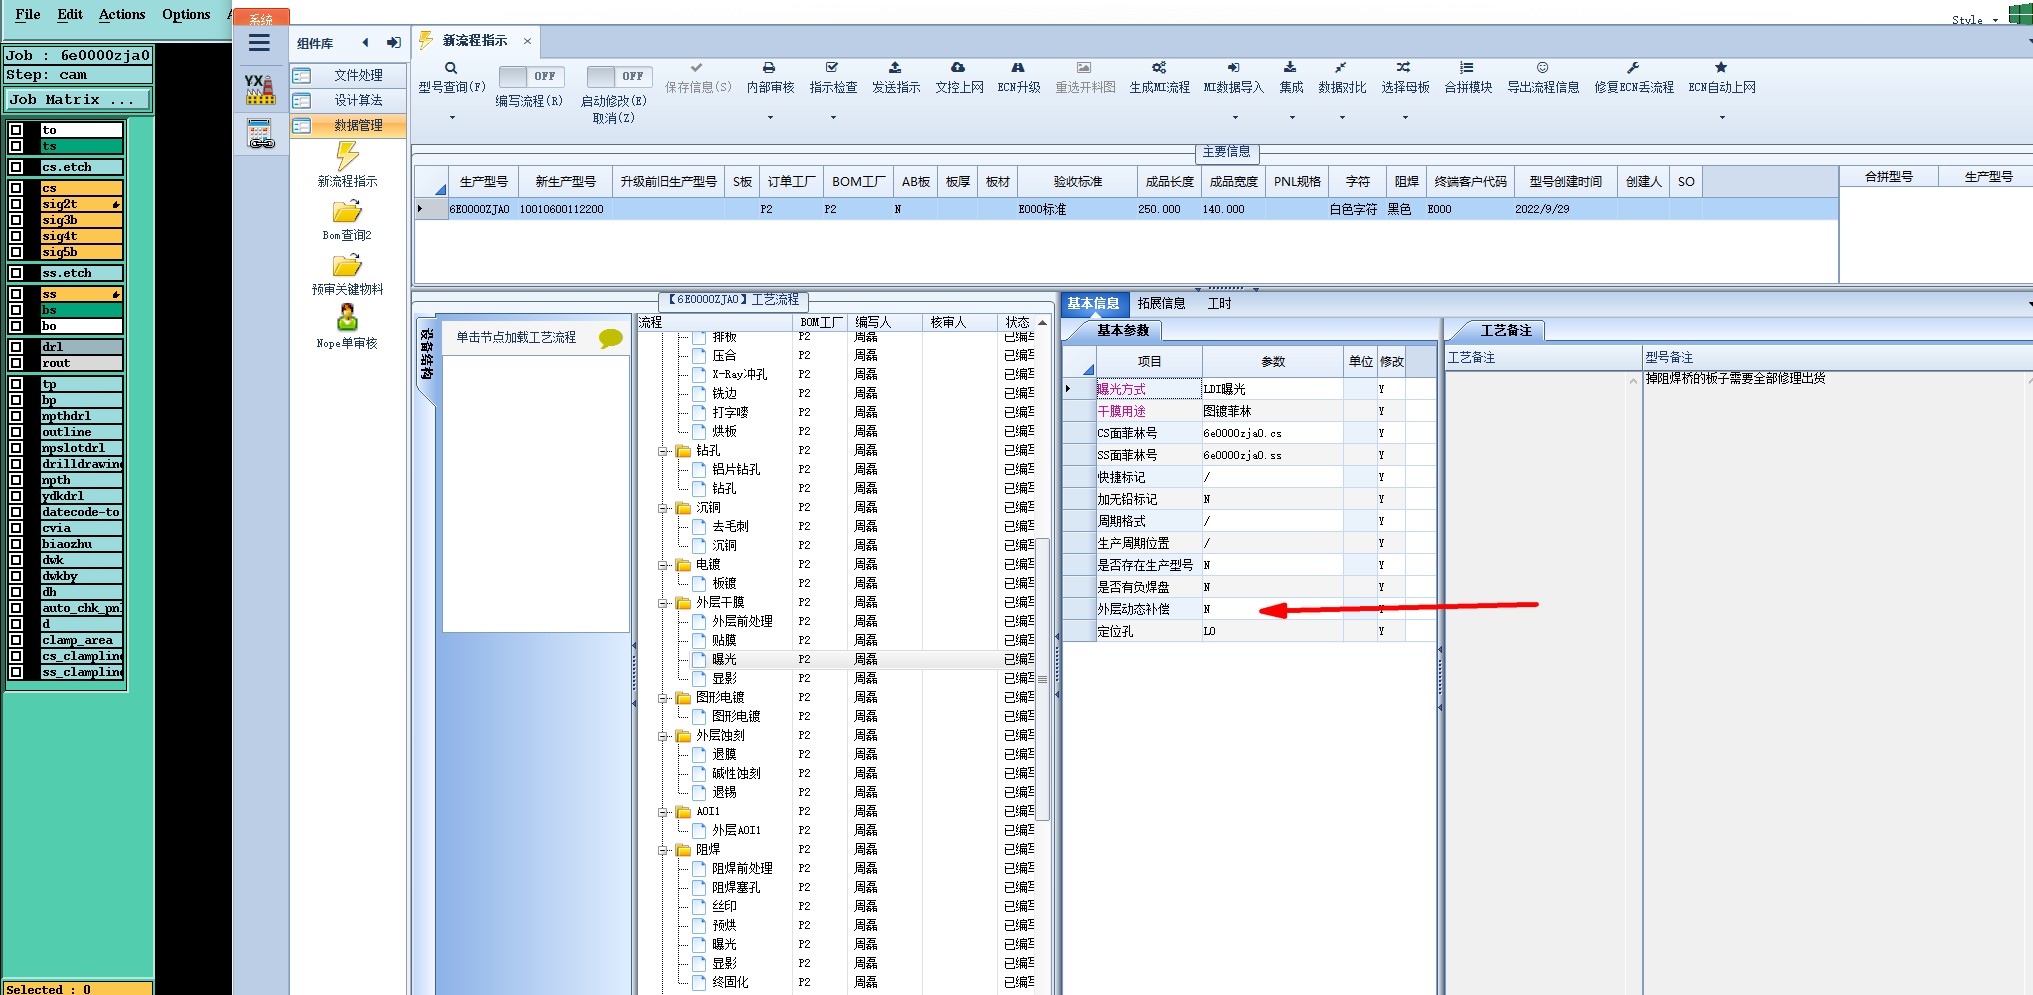The width and height of the screenshot is (2033, 995).
Task: Select the 基本信息 tab
Action: 1093,303
